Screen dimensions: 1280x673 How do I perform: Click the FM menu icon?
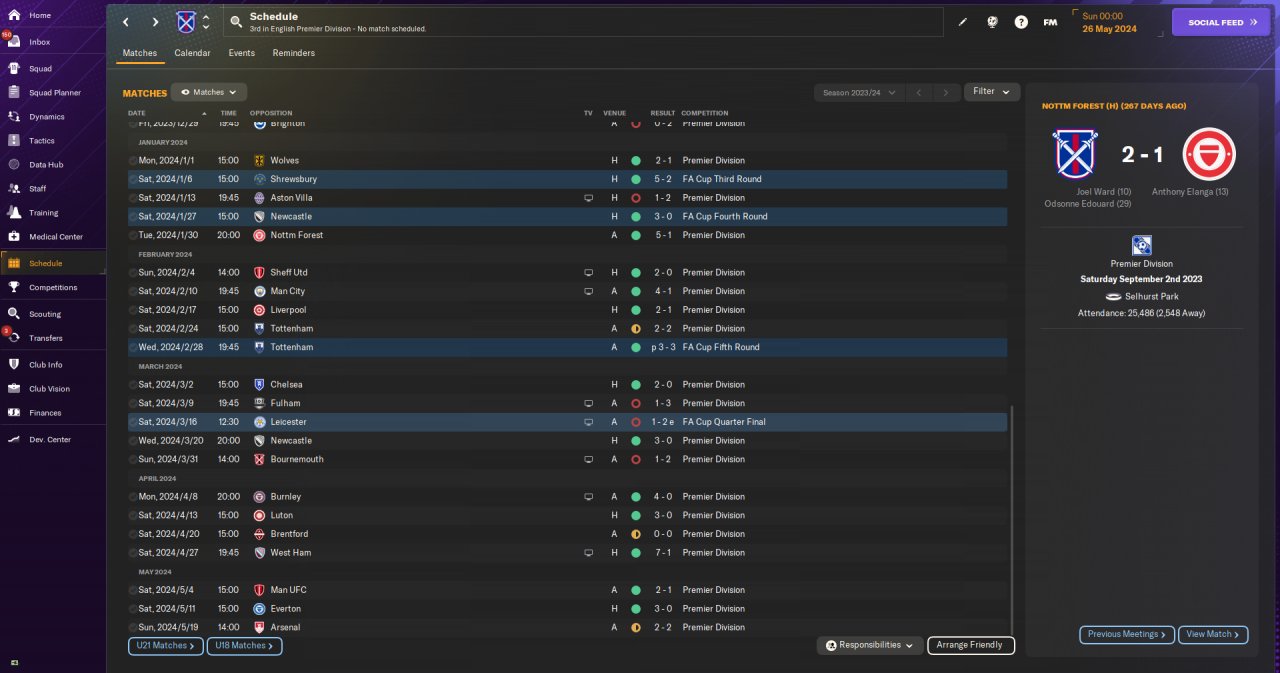[1050, 22]
